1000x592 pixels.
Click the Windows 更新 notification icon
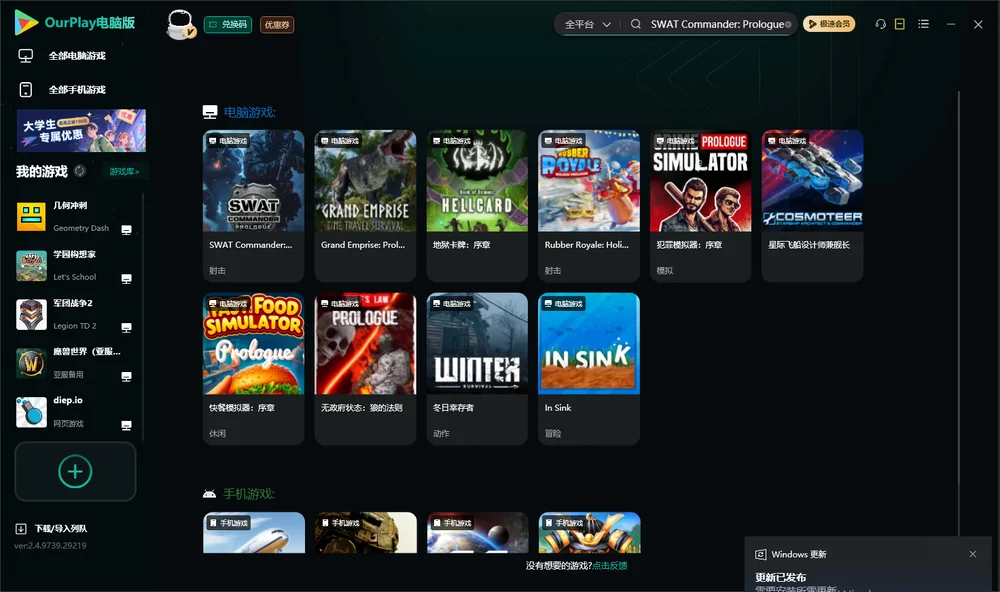(x=761, y=554)
